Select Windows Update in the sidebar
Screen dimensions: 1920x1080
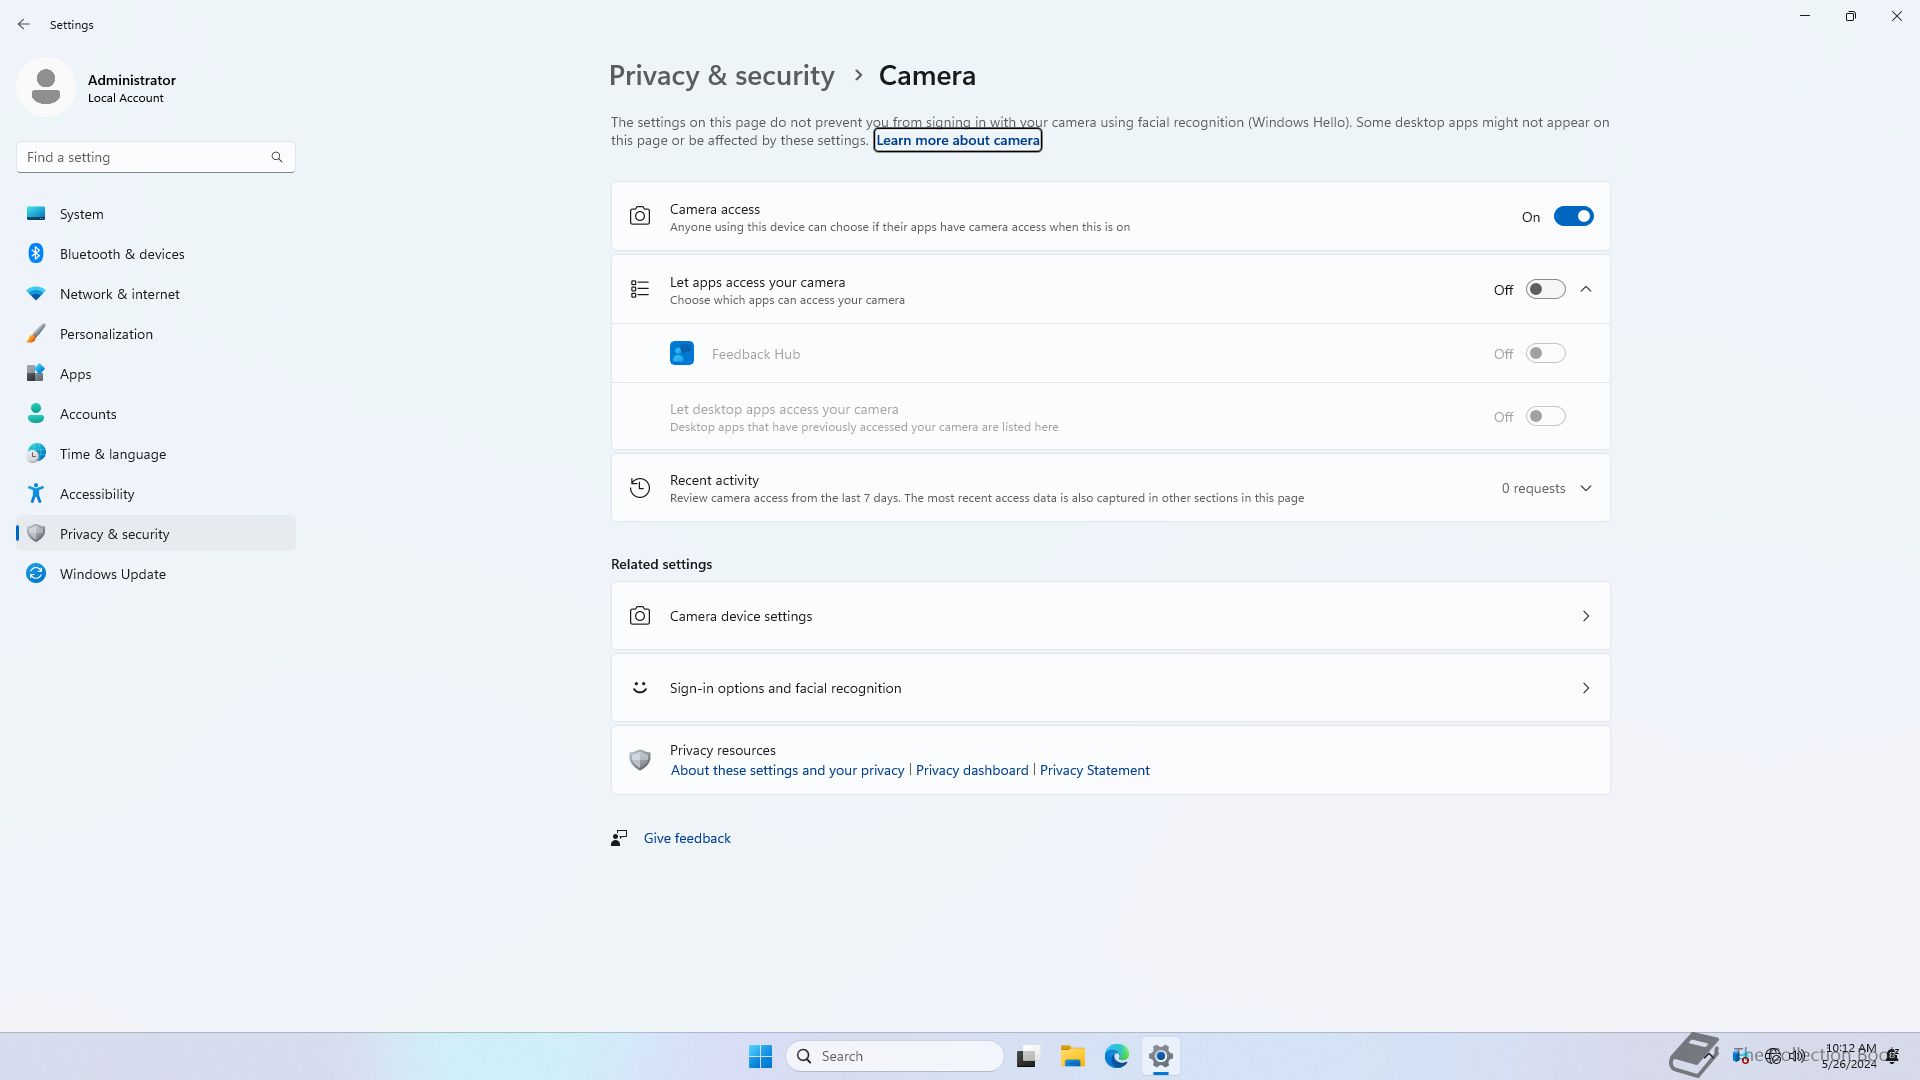point(112,574)
